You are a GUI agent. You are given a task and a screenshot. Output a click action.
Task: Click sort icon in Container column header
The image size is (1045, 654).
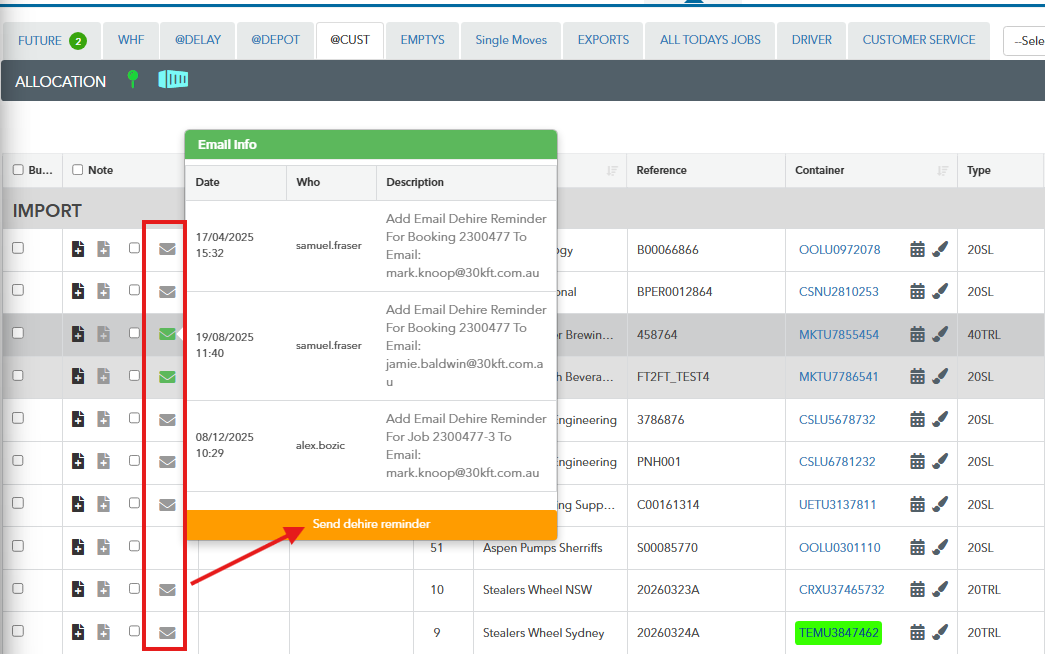pos(942,171)
